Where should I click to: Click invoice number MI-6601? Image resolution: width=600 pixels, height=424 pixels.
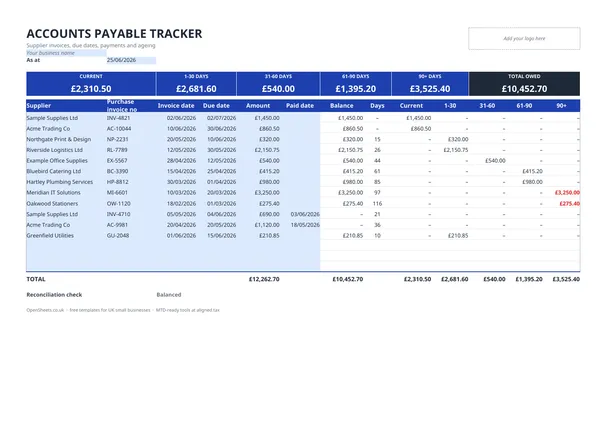click(117, 193)
